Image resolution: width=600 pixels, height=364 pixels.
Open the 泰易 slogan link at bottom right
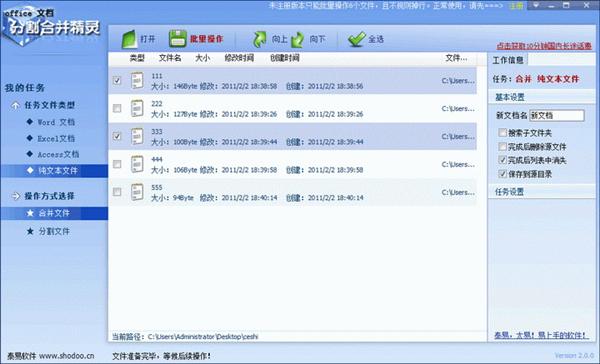(x=541, y=335)
